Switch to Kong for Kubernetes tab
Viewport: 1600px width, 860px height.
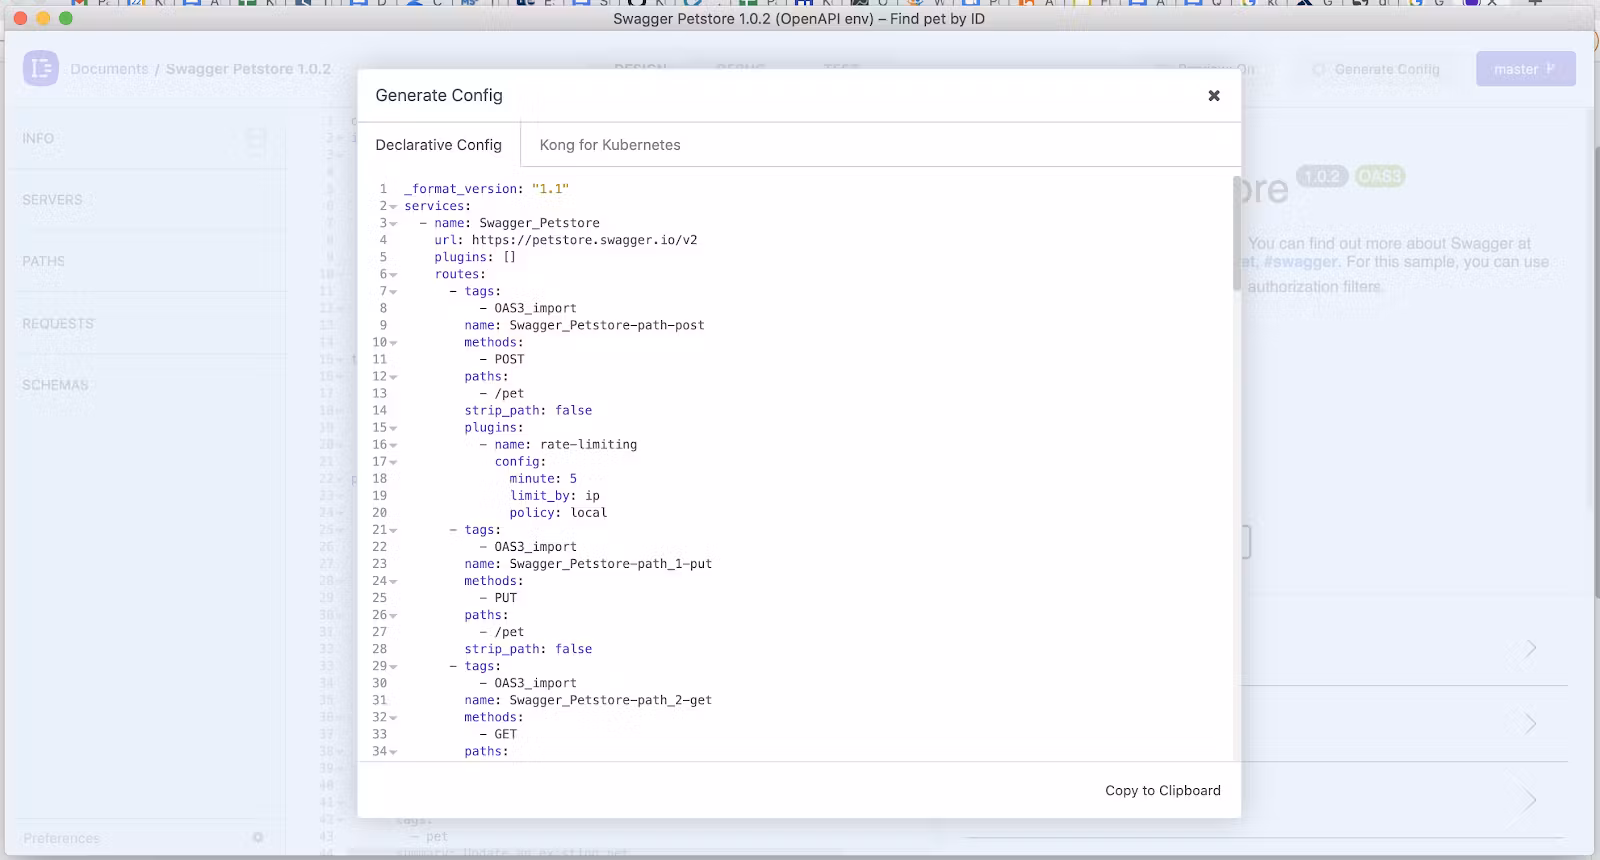coord(609,145)
